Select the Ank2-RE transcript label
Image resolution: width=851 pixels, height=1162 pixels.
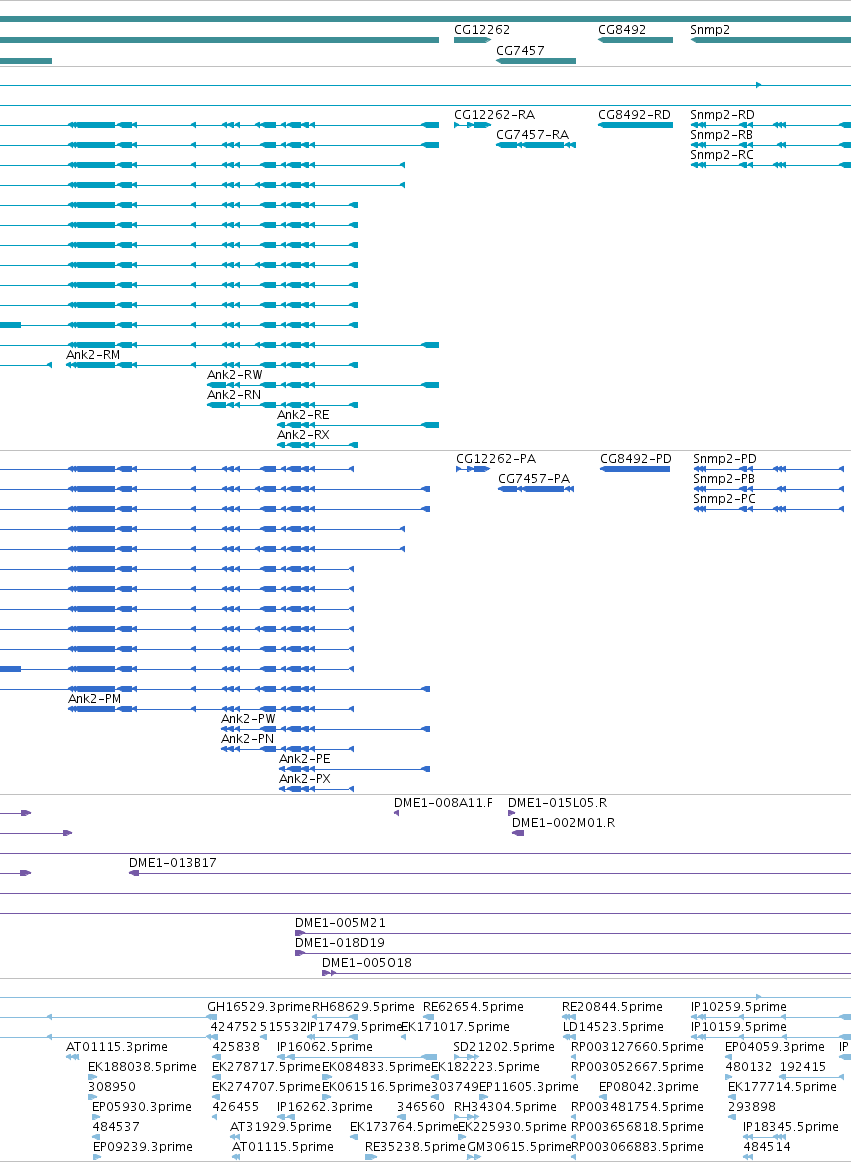pyautogui.click(x=303, y=415)
